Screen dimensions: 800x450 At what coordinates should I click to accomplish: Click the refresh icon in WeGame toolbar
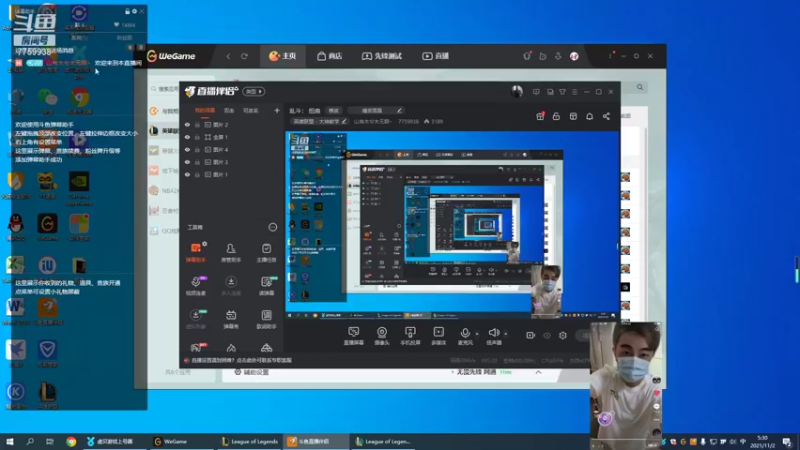244,56
